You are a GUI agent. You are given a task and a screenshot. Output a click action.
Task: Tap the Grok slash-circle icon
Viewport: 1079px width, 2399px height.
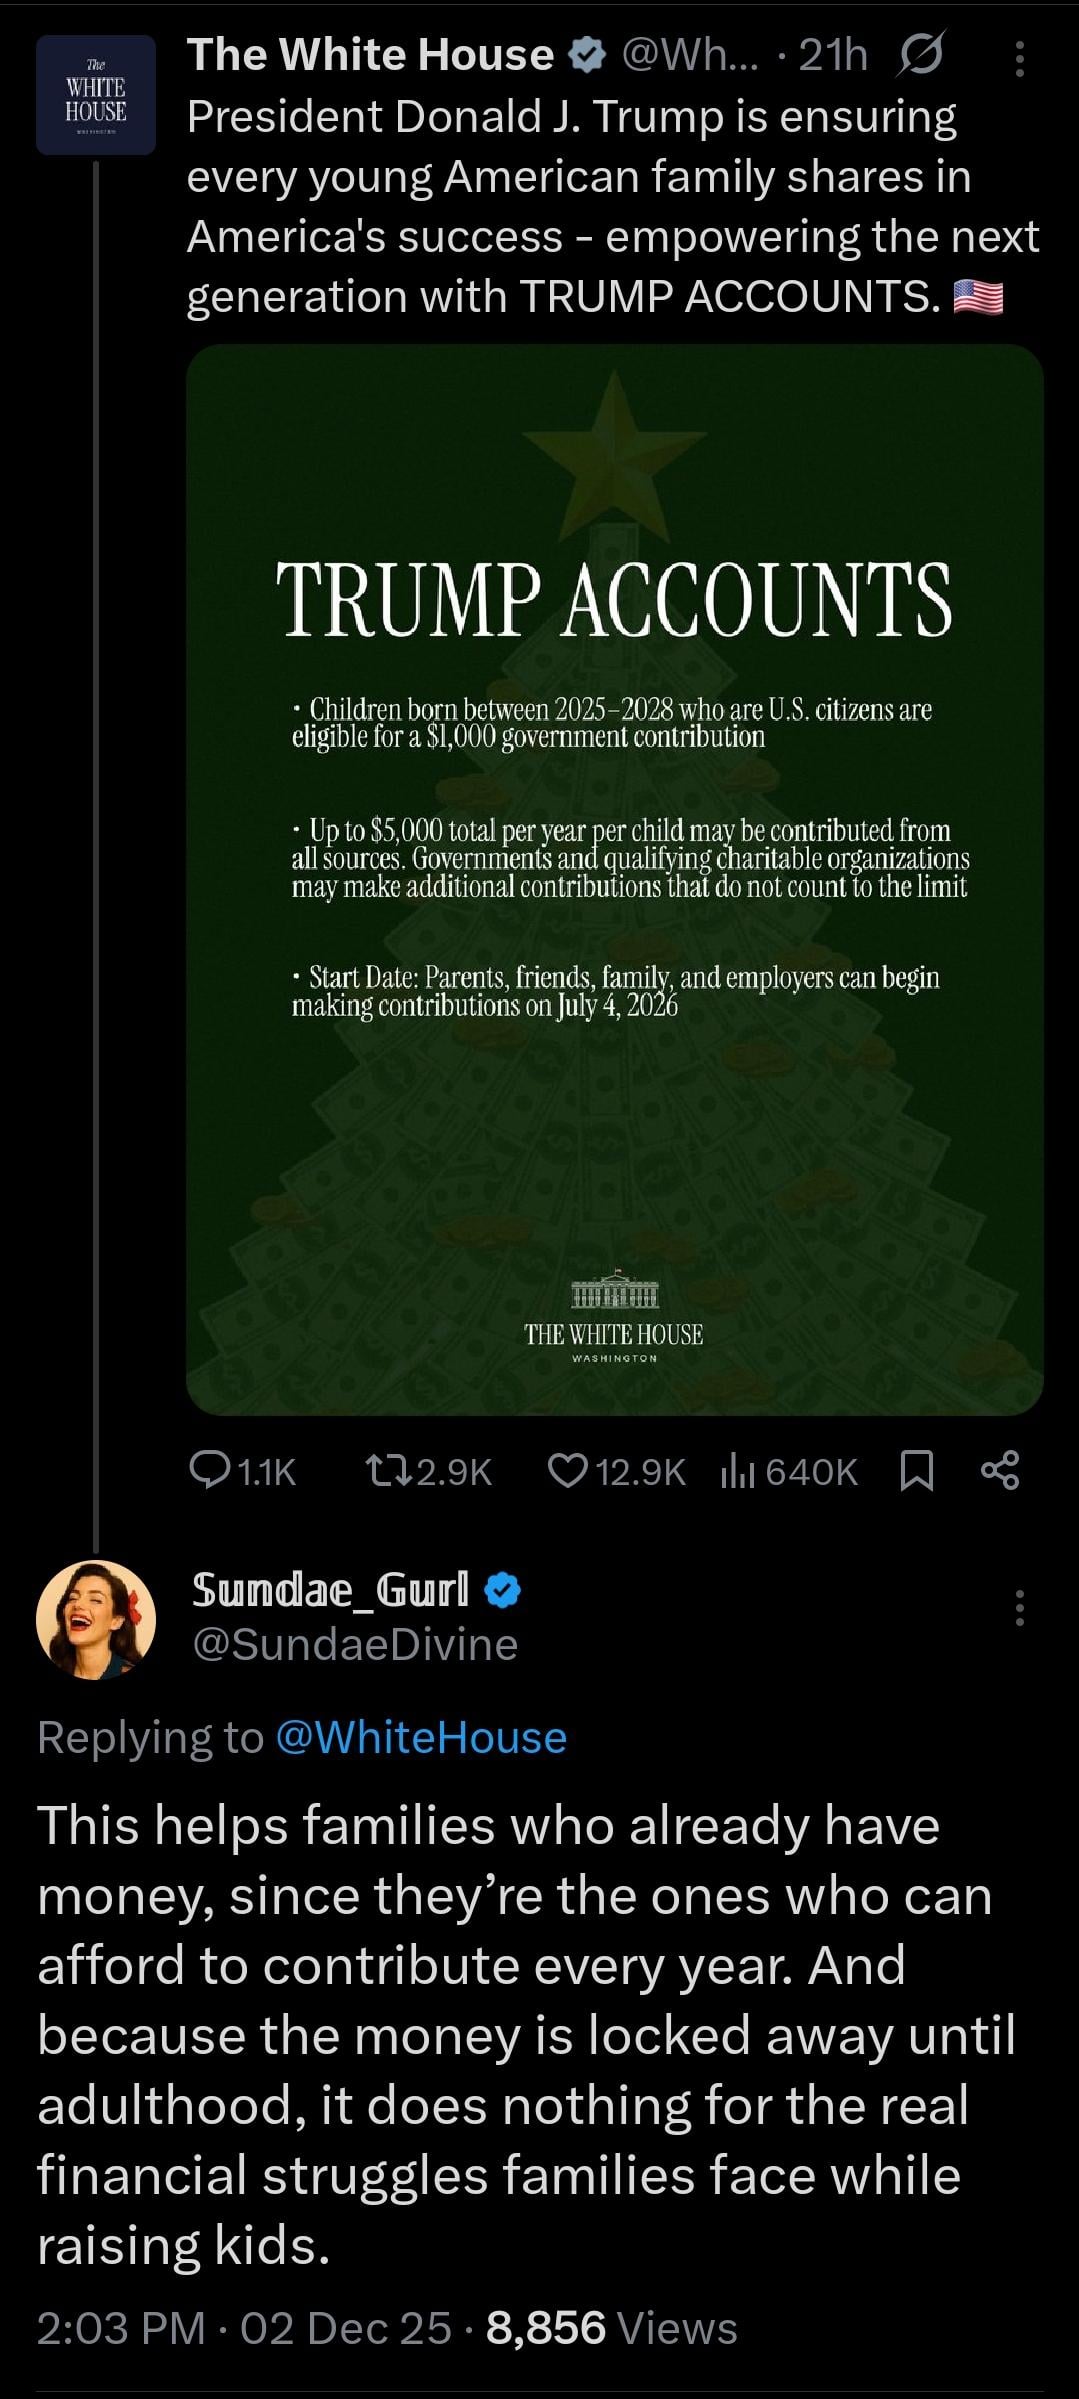pyautogui.click(x=919, y=57)
